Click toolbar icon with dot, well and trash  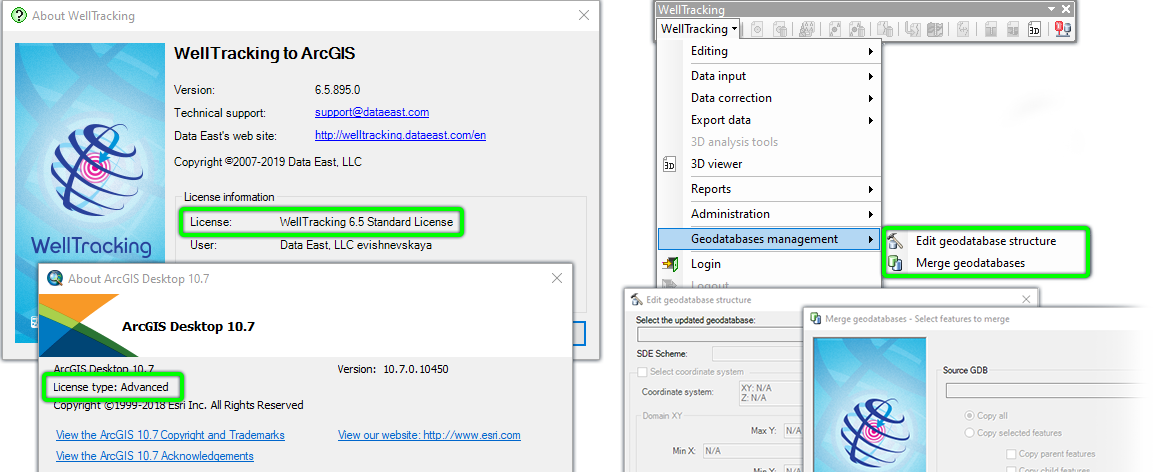857,29
